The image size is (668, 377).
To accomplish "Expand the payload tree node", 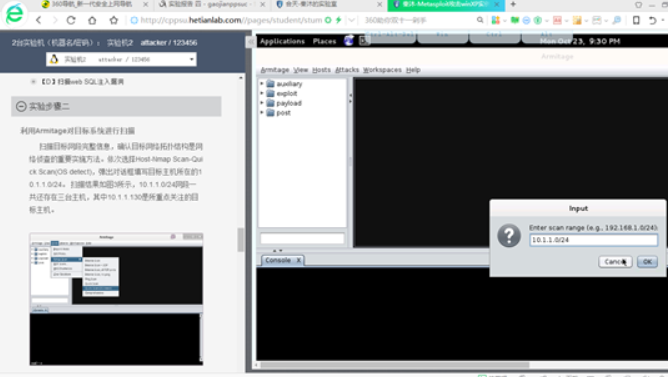I will click(262, 103).
